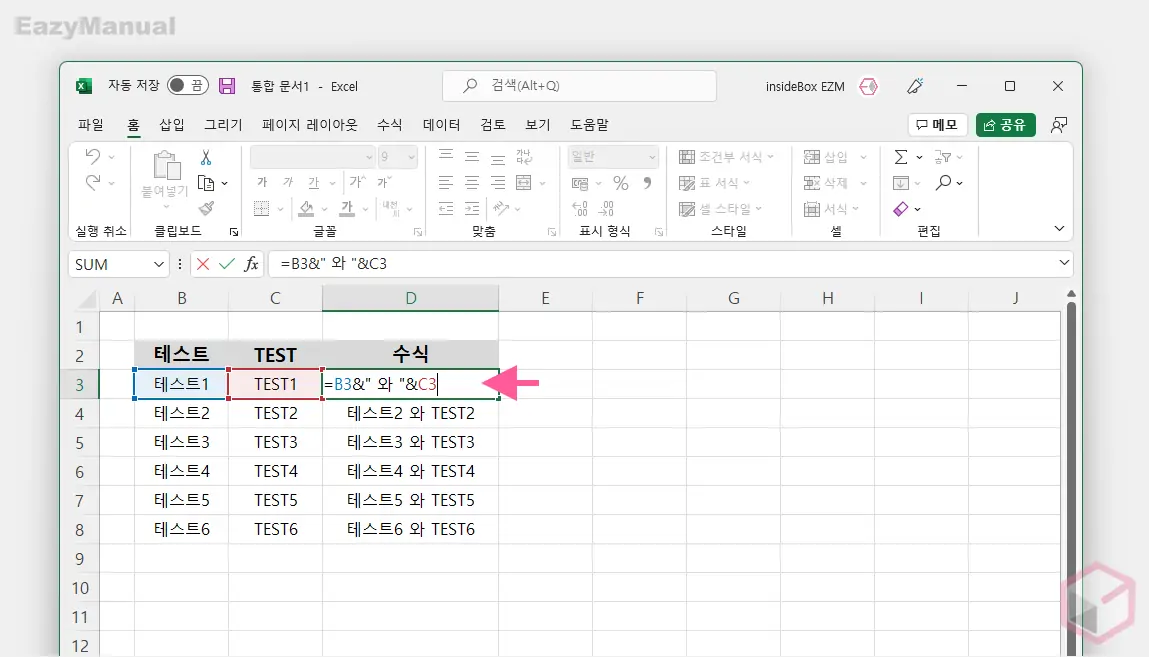Toggle Top Align vertical alignment
This screenshot has width=1149, height=657.
[446, 156]
